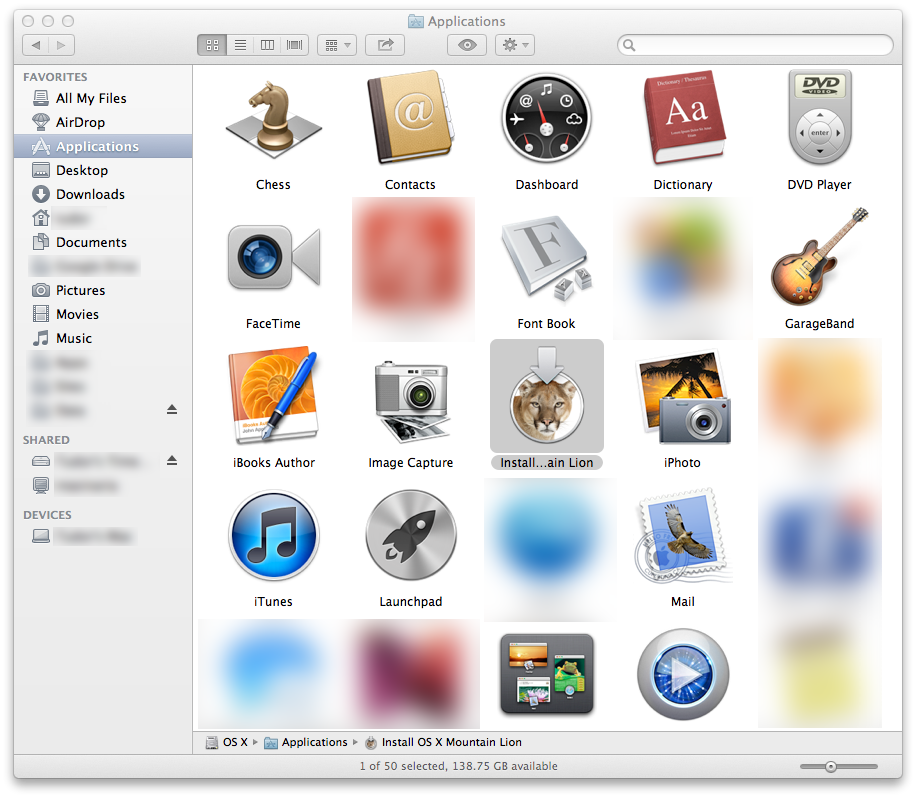Open Downloads in the sidebar

coord(103,194)
